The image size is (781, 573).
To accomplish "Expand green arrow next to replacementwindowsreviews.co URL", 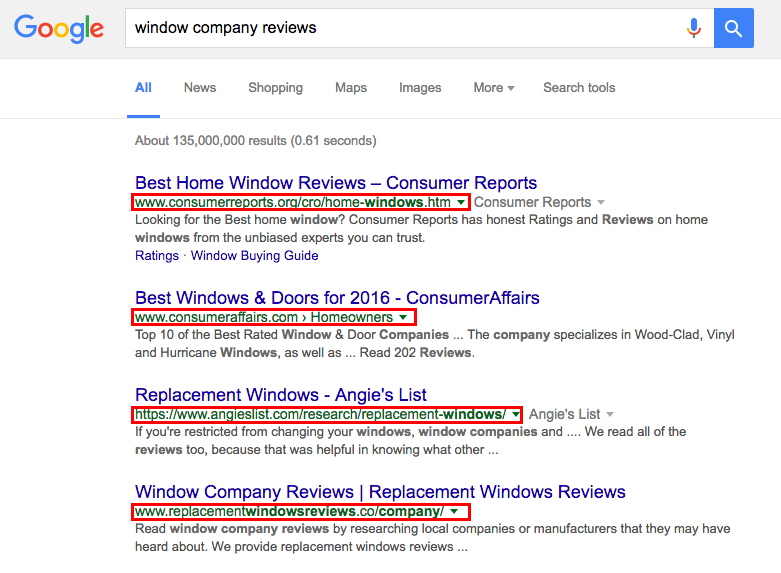I will pos(454,512).
